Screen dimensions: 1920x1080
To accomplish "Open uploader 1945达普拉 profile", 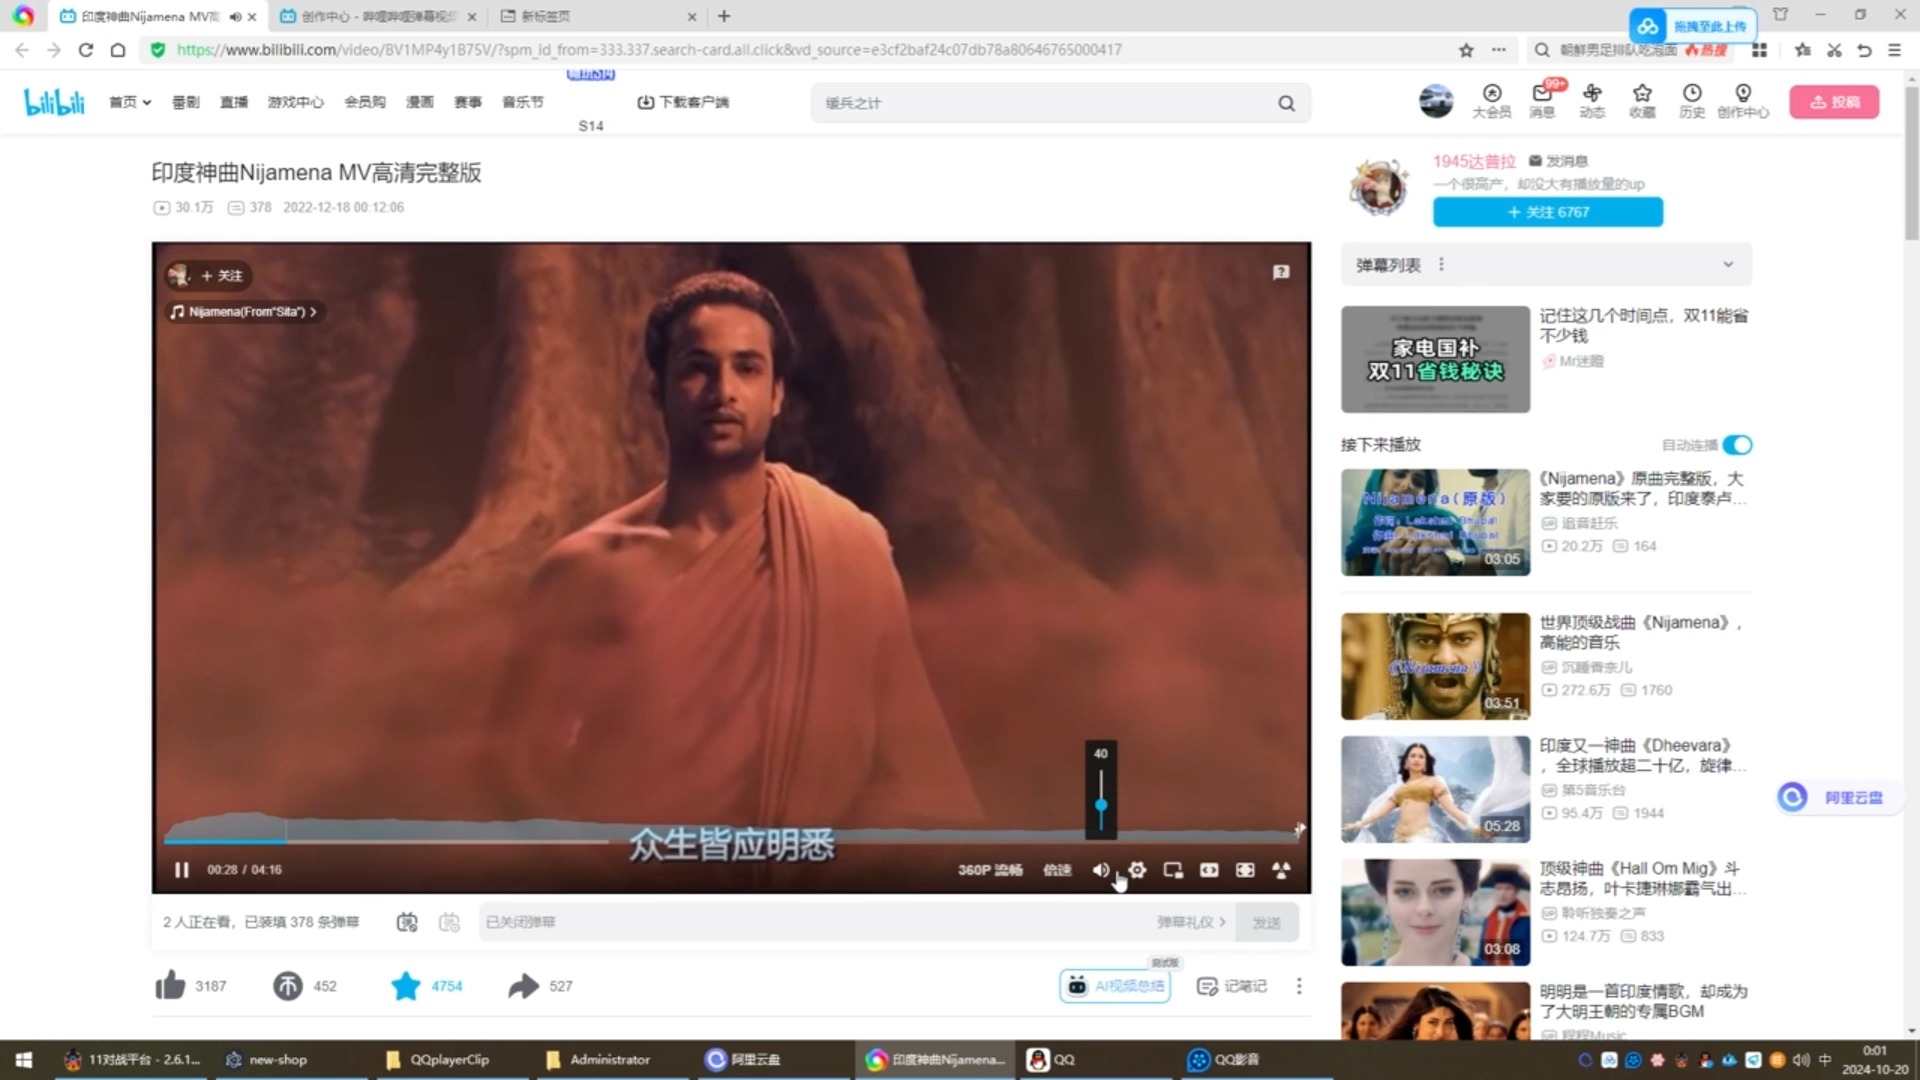I will [1474, 161].
